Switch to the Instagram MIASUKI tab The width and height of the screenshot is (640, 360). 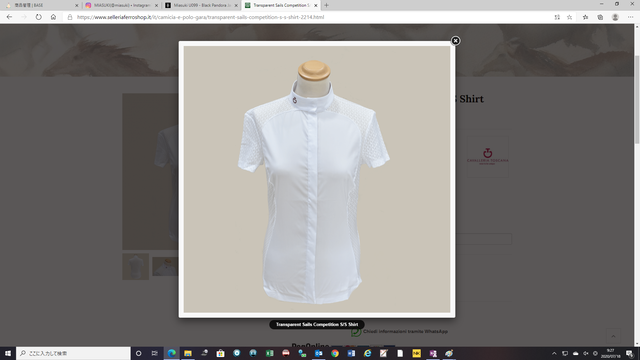point(121,5)
